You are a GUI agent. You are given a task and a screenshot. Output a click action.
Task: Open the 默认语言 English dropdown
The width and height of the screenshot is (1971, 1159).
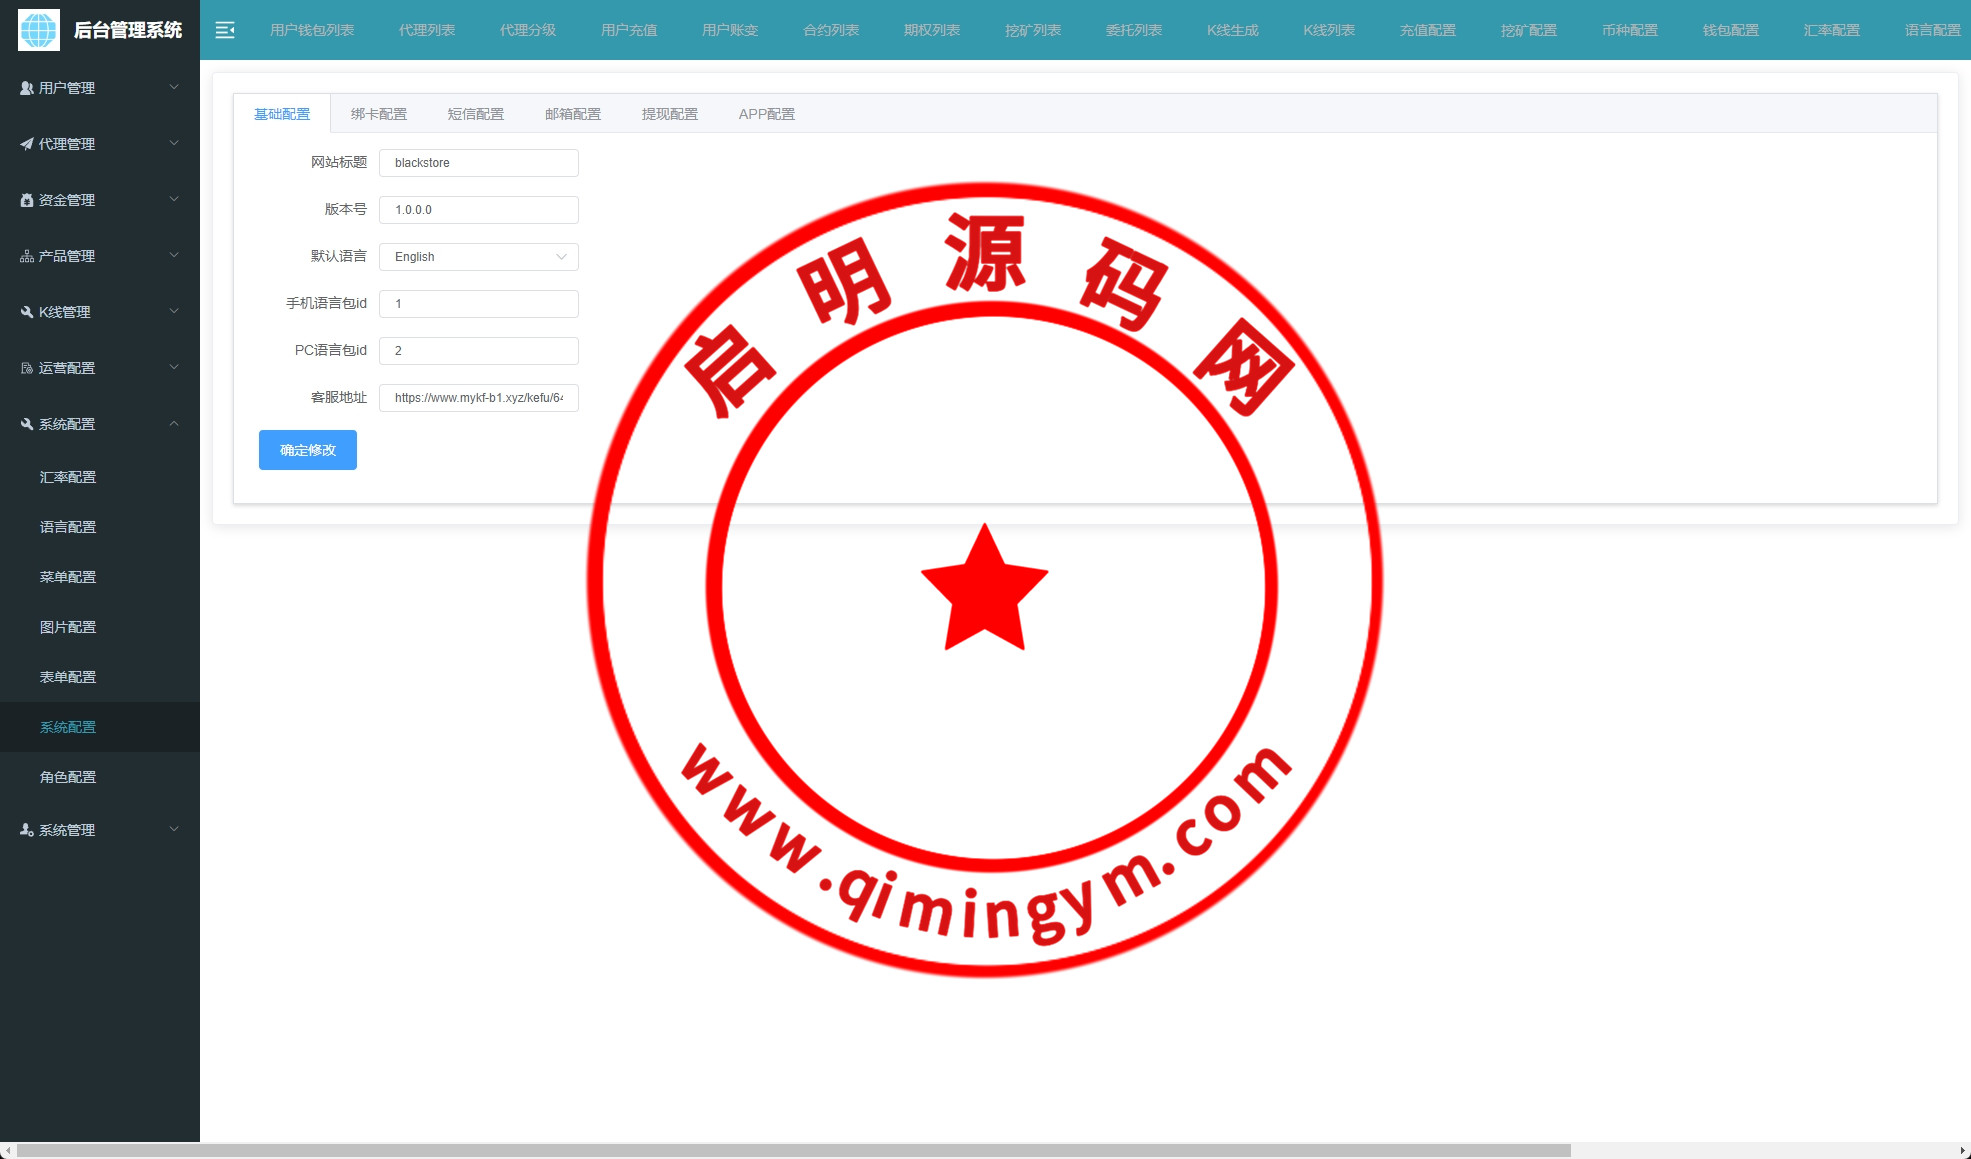[478, 257]
